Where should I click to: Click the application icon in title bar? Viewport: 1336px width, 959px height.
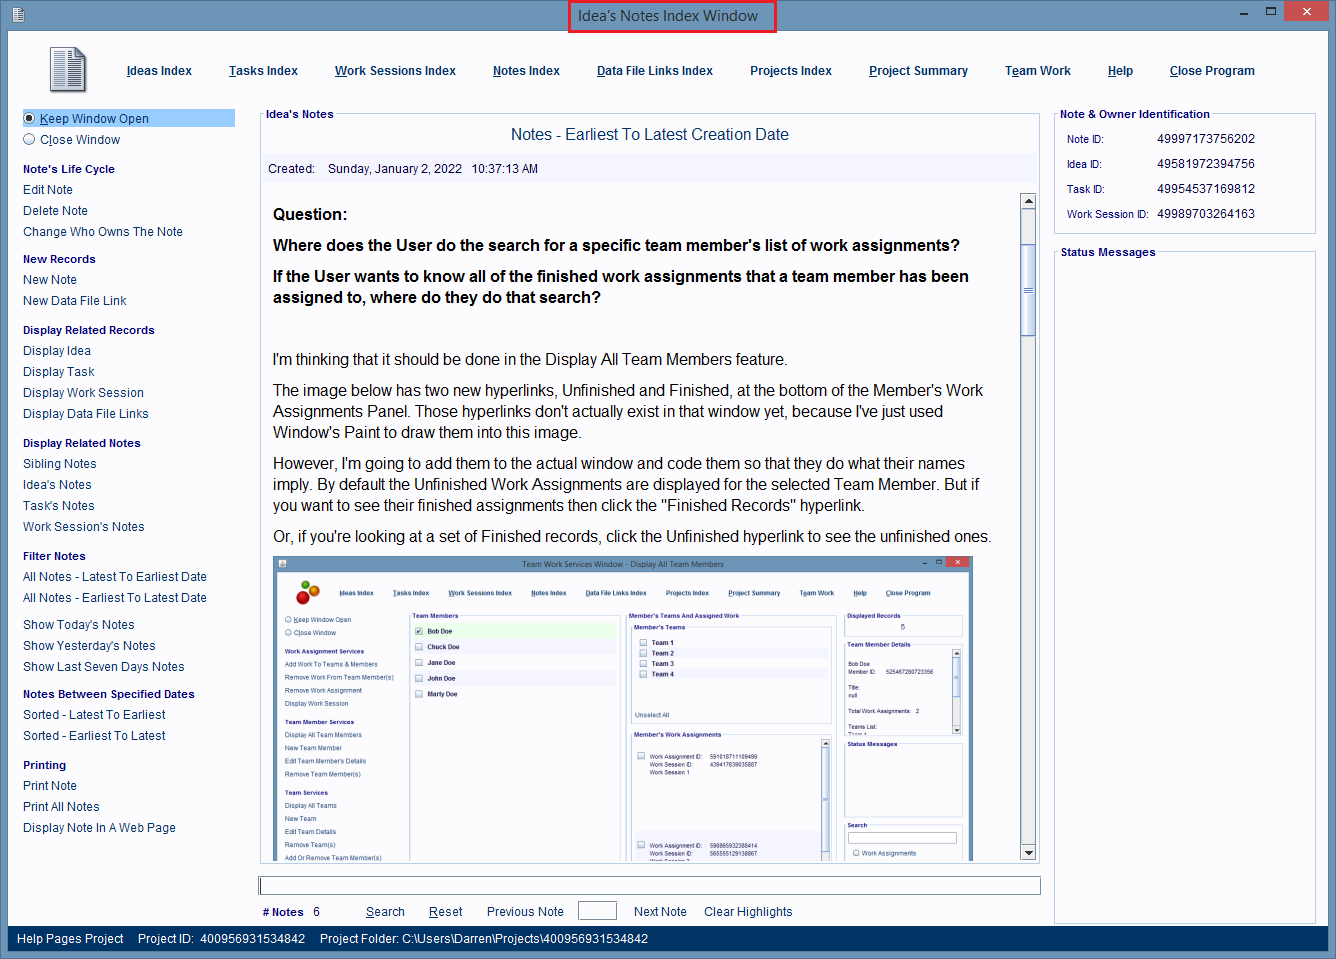pos(18,15)
